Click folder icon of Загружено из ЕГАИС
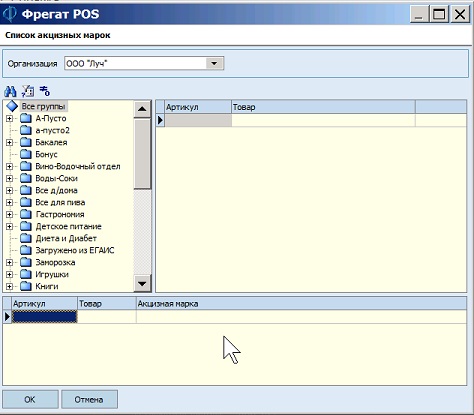The image size is (474, 415). (x=26, y=250)
